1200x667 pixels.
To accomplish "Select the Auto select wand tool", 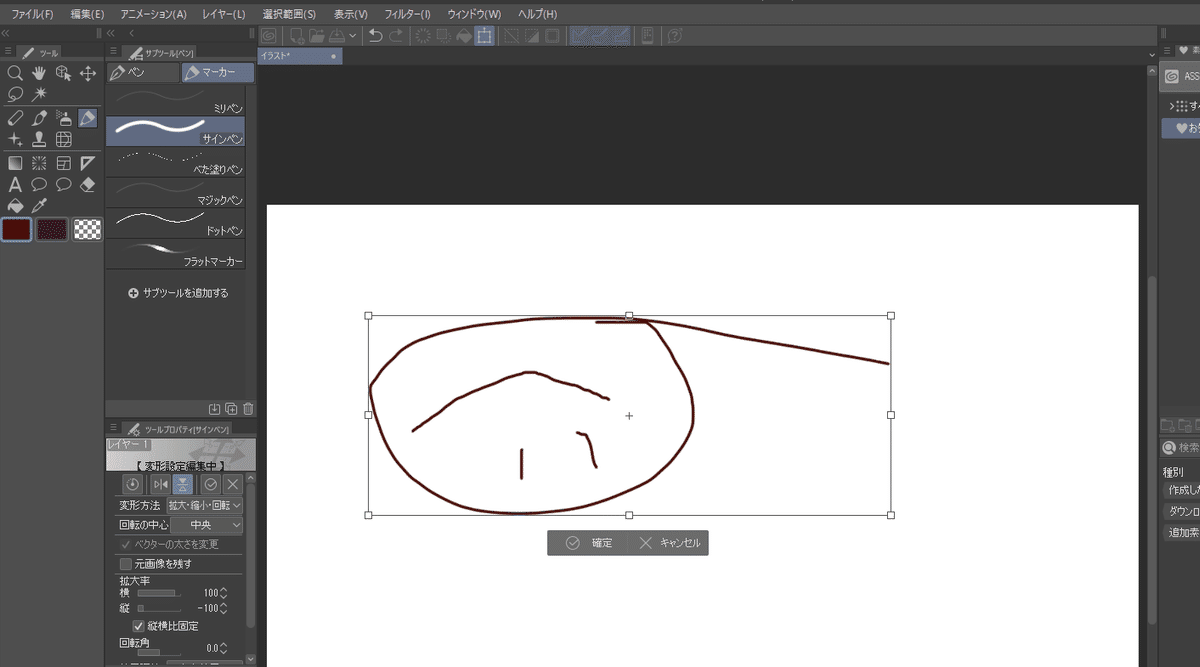I will tap(39, 94).
